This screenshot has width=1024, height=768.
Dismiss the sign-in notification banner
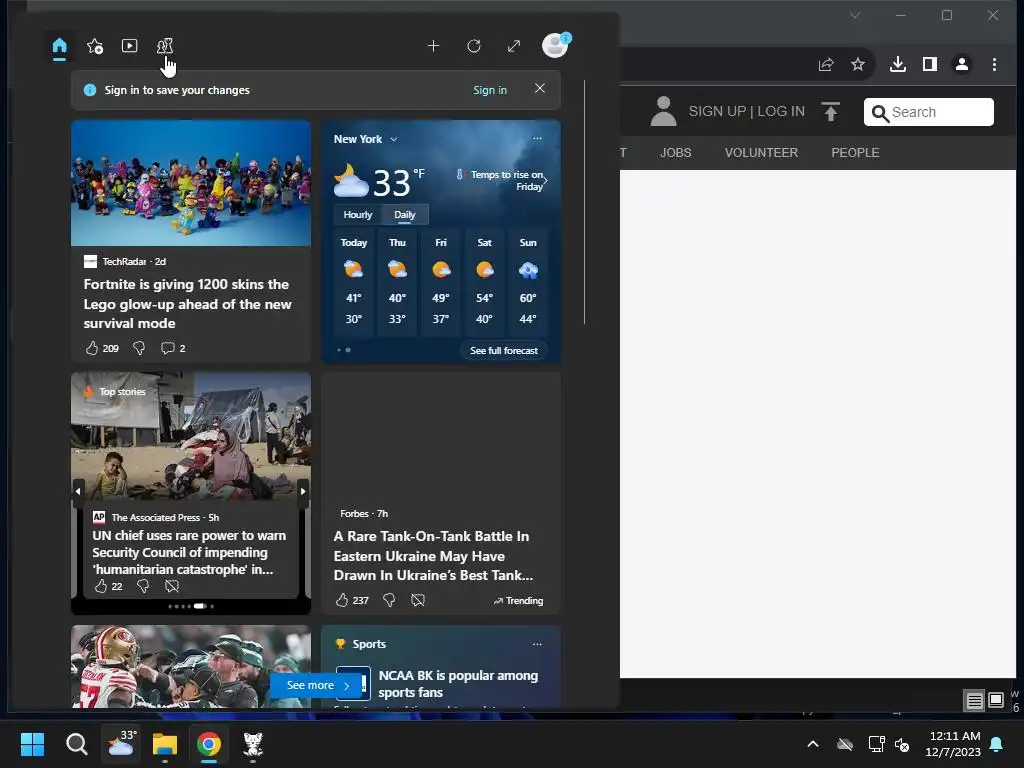click(539, 88)
